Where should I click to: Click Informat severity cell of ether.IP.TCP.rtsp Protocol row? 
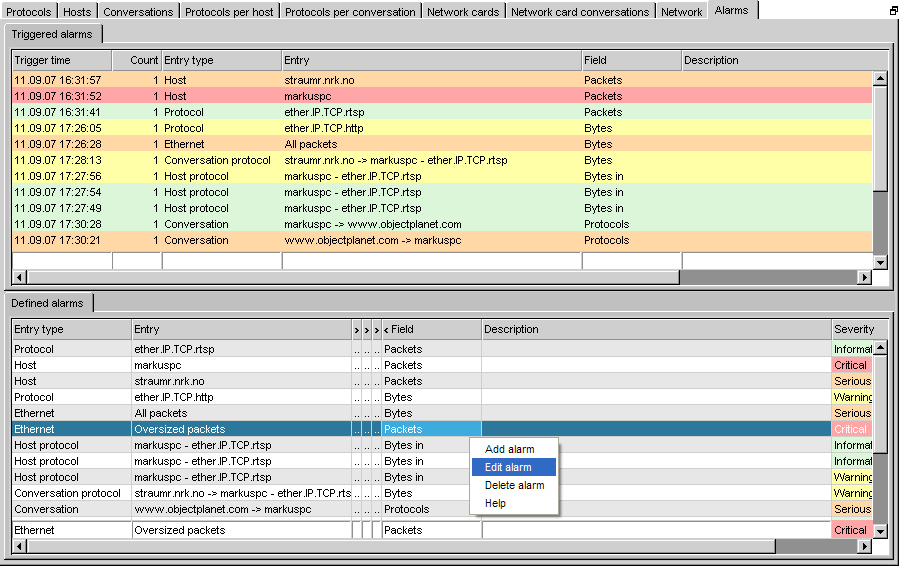click(x=852, y=349)
